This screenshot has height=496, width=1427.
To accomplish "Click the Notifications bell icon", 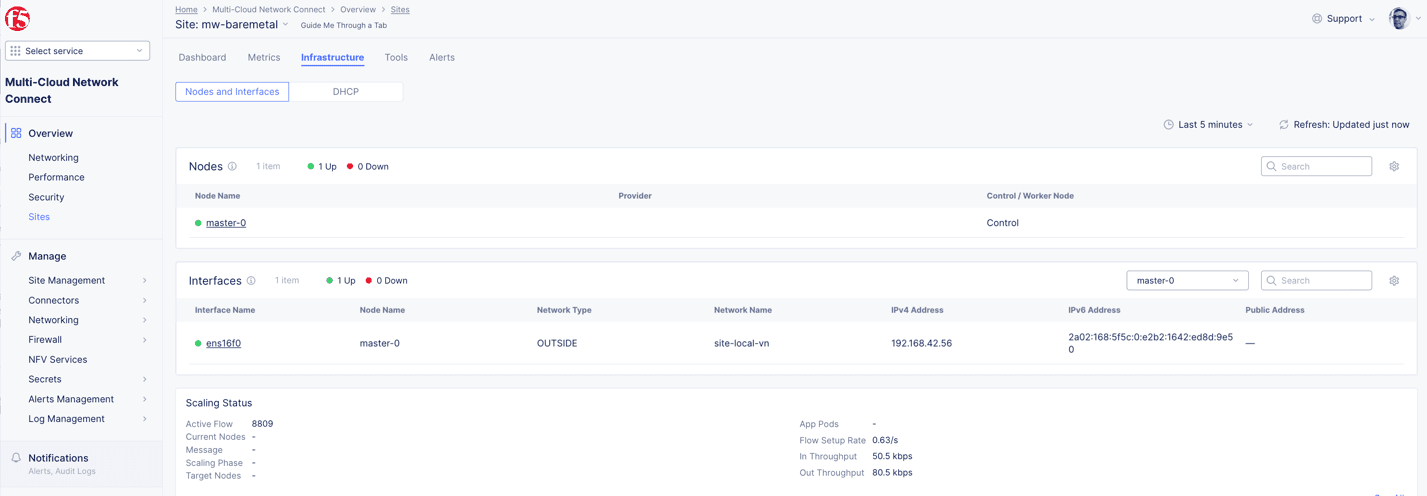I will tap(16, 458).
